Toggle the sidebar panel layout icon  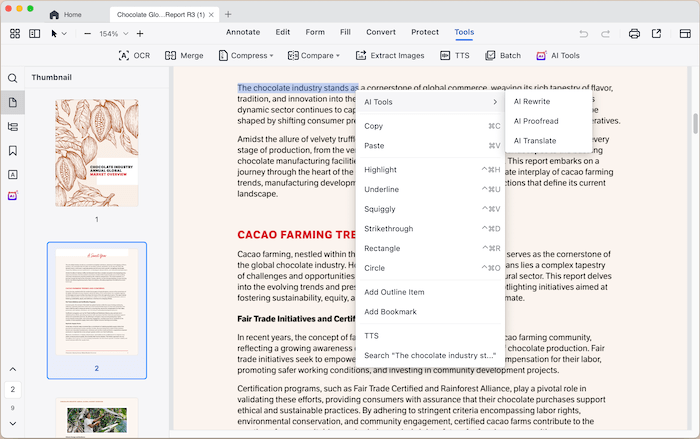[x=35, y=33]
